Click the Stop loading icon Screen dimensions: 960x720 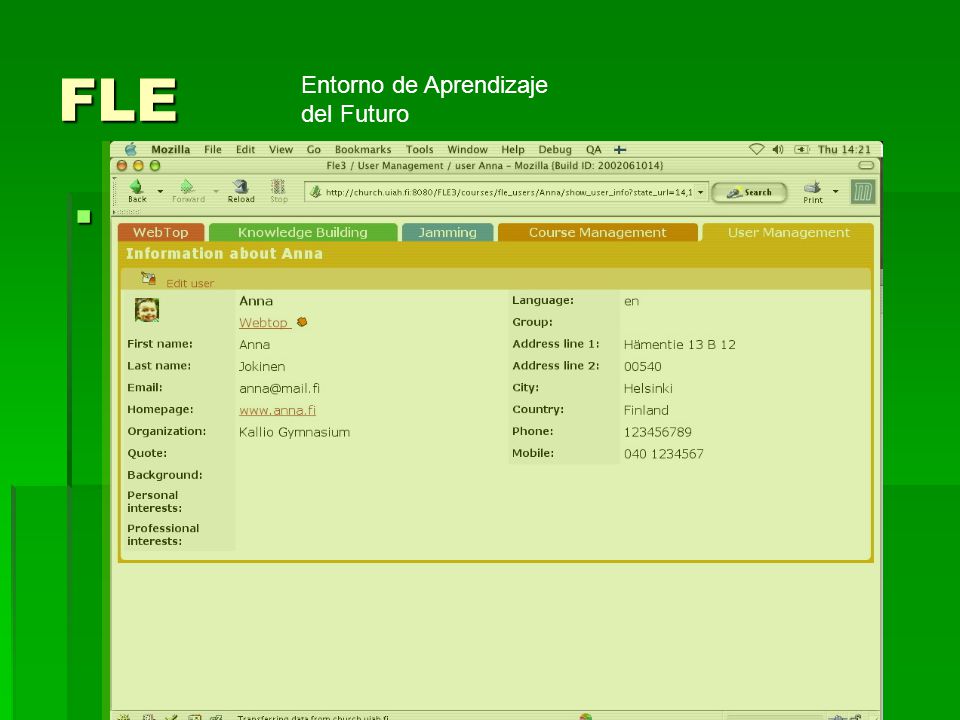[x=279, y=186]
